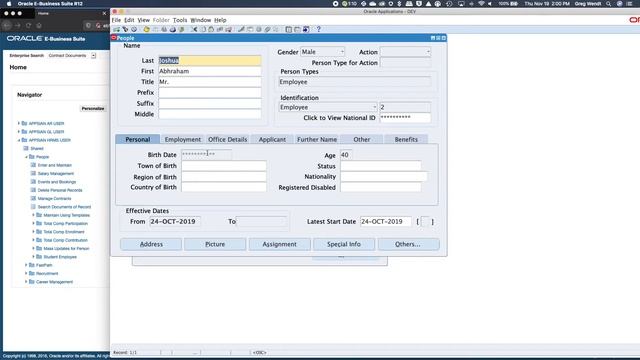Click the Others... button
Image resolution: width=640 pixels, height=360 pixels.
(408, 244)
